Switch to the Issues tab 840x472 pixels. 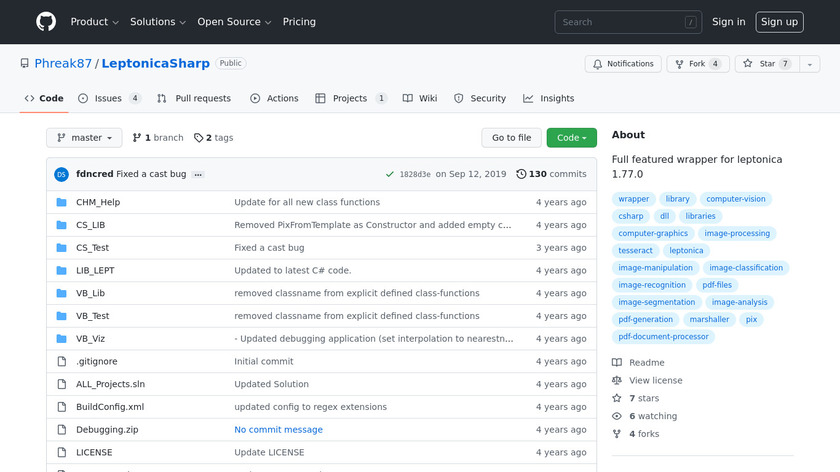point(109,99)
